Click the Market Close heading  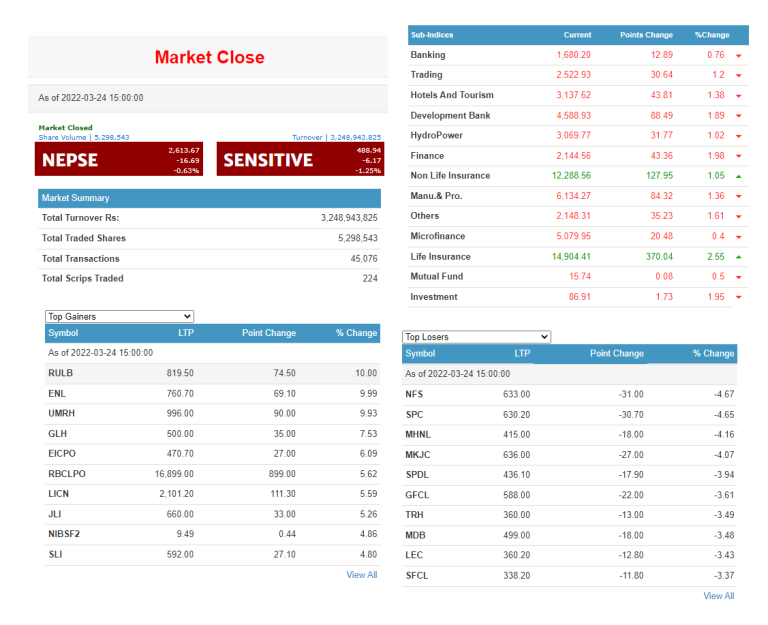coord(210,57)
